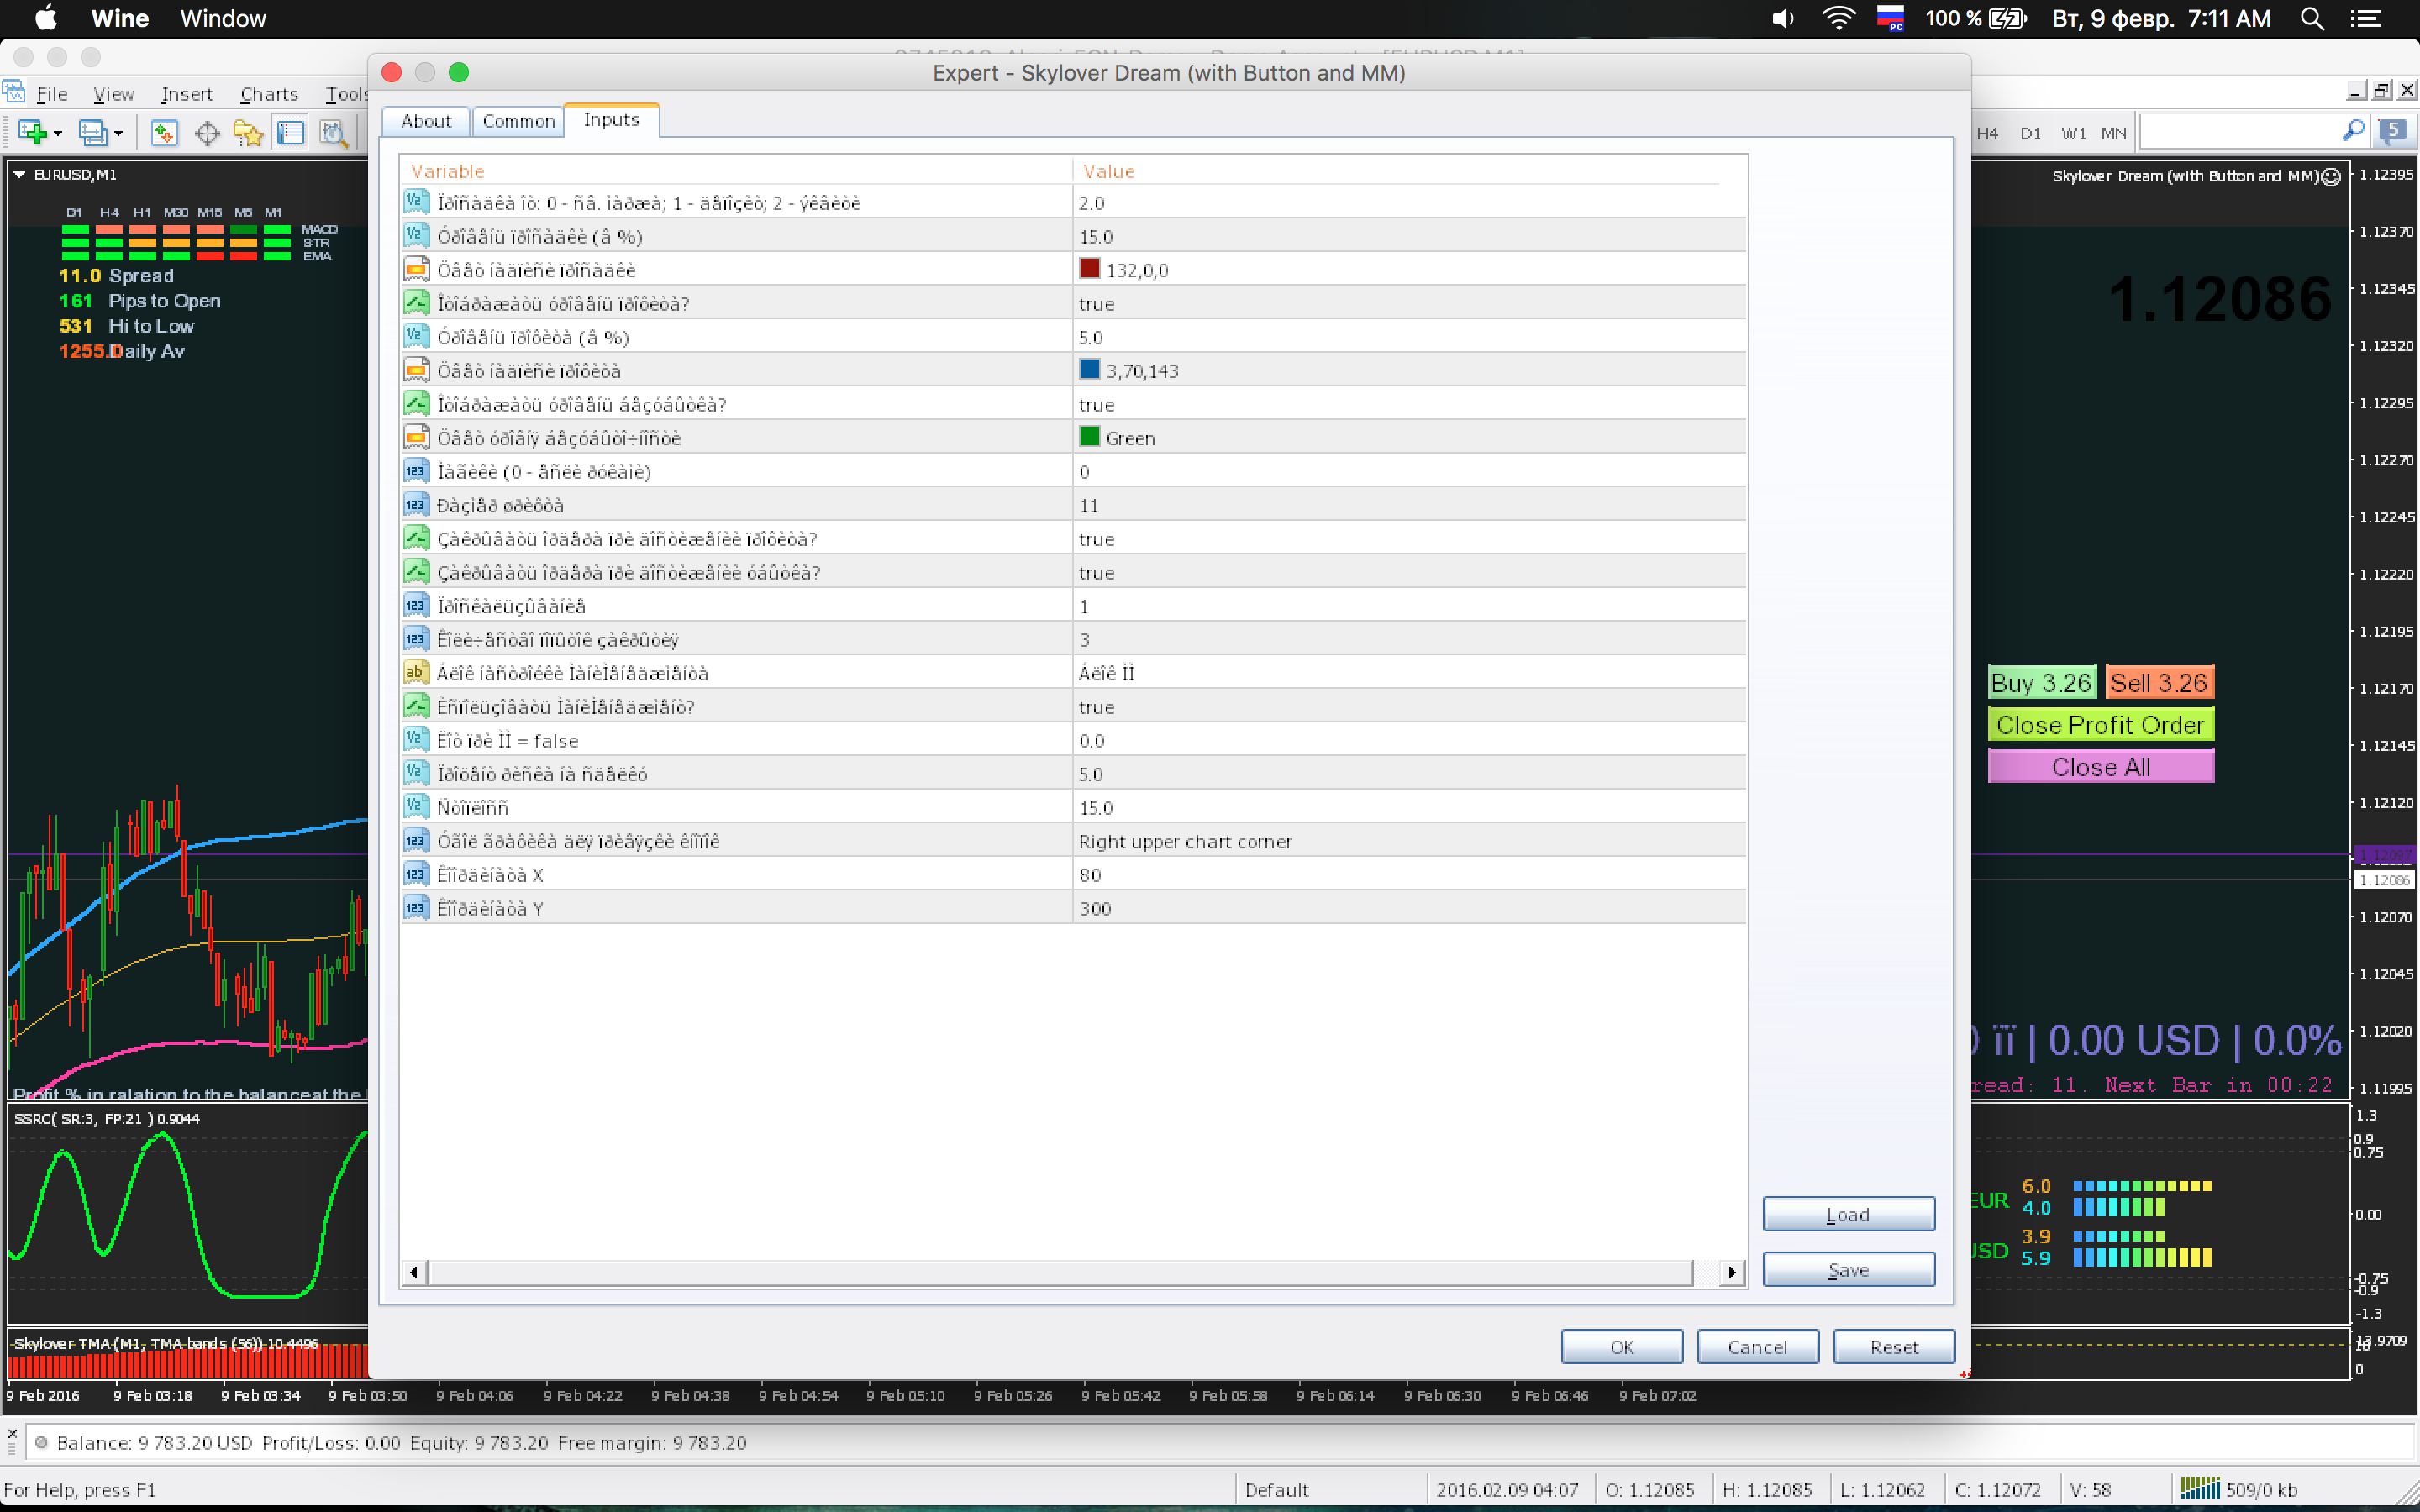The height and width of the screenshot is (1512, 2420).
Task: Click the Green color swatch
Action: tap(1089, 436)
